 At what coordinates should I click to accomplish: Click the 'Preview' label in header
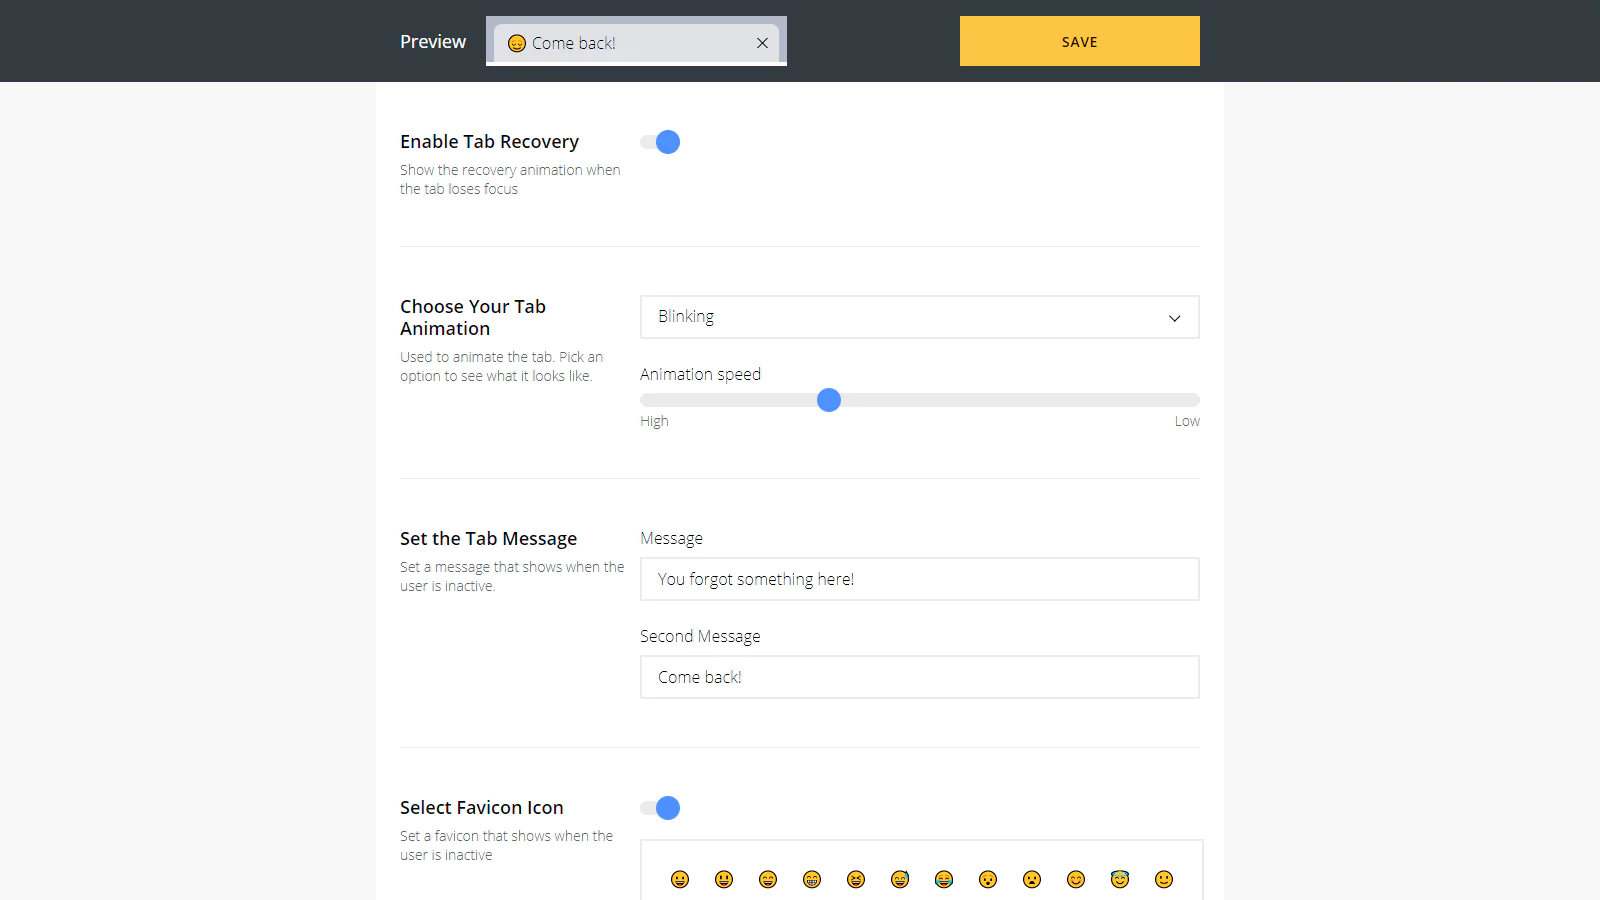tap(433, 41)
